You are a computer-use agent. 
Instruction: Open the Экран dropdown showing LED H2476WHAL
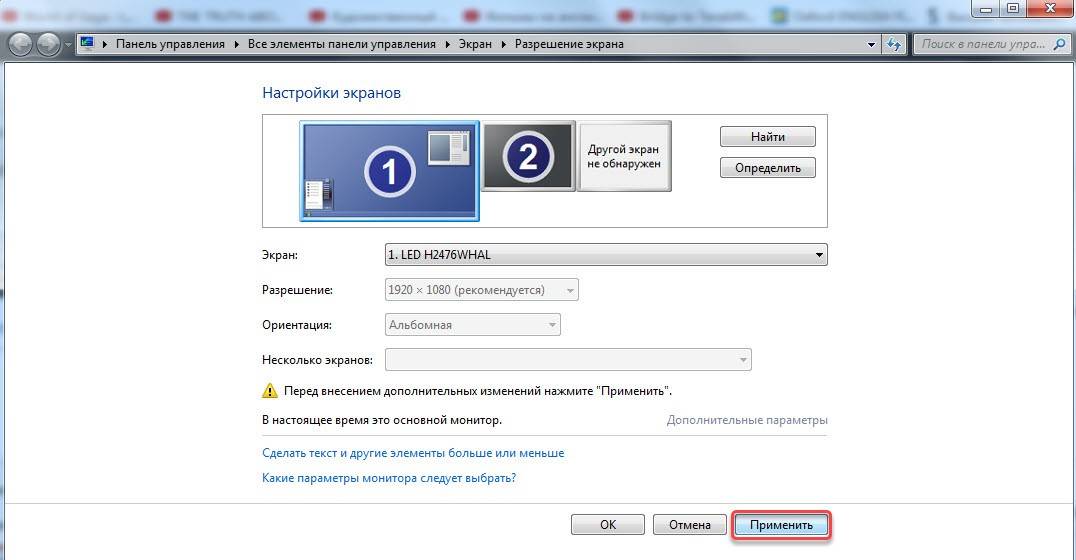coord(606,255)
